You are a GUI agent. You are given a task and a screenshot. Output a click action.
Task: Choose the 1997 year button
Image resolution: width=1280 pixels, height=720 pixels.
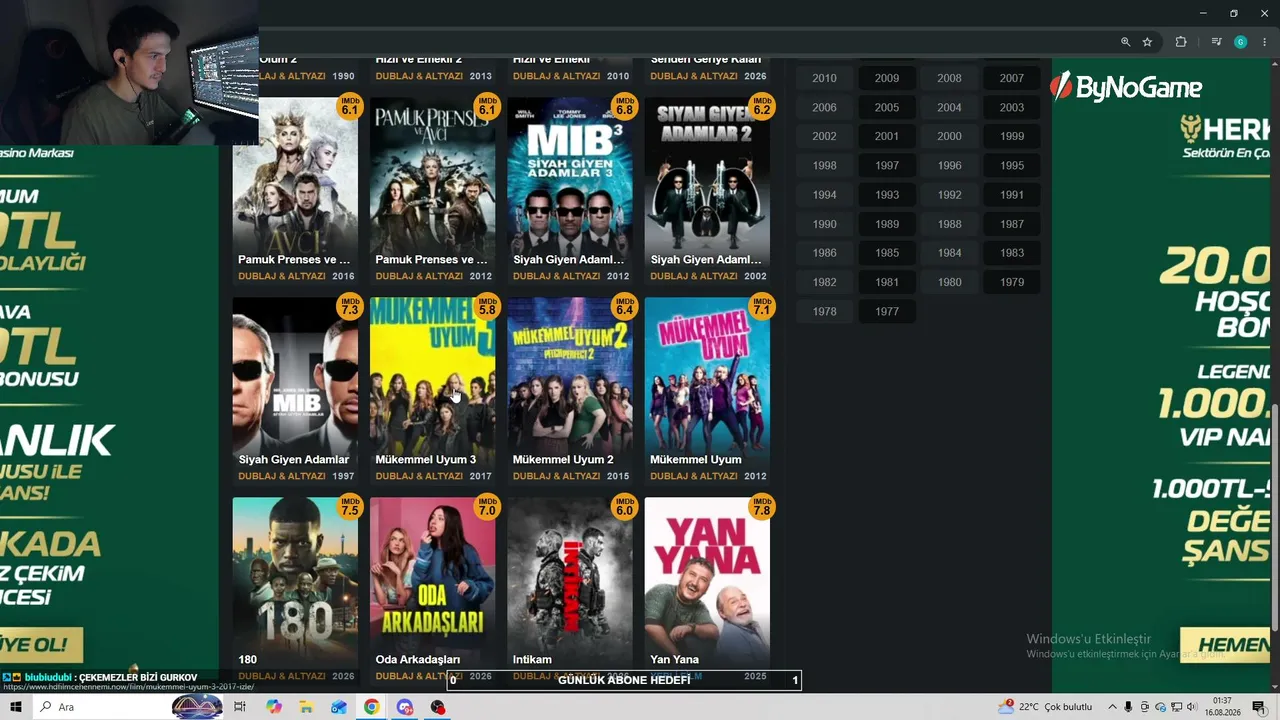point(887,165)
